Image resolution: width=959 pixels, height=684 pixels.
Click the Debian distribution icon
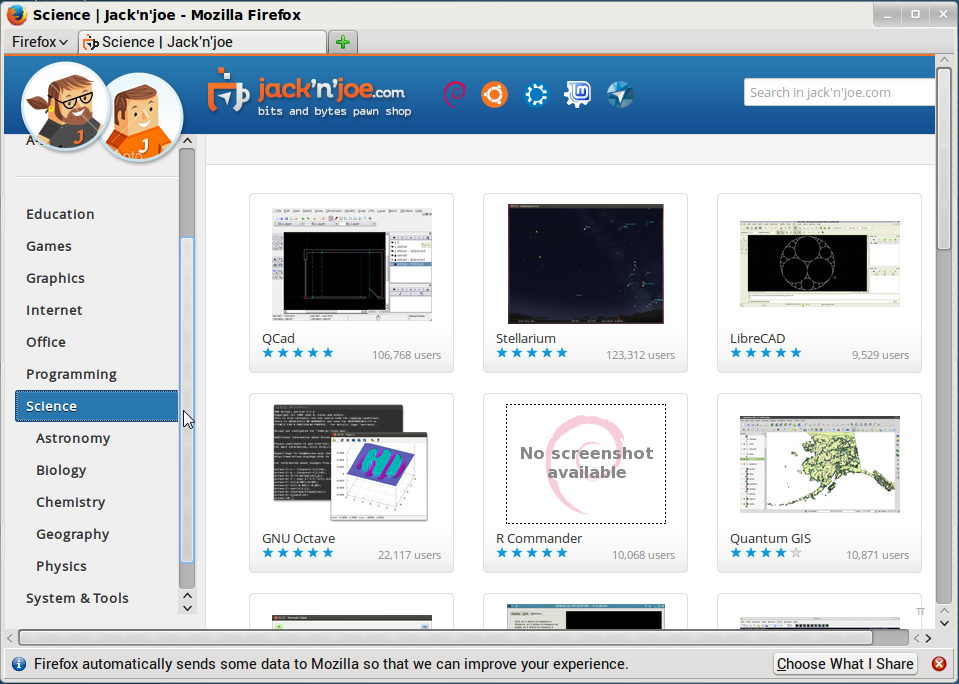(455, 94)
